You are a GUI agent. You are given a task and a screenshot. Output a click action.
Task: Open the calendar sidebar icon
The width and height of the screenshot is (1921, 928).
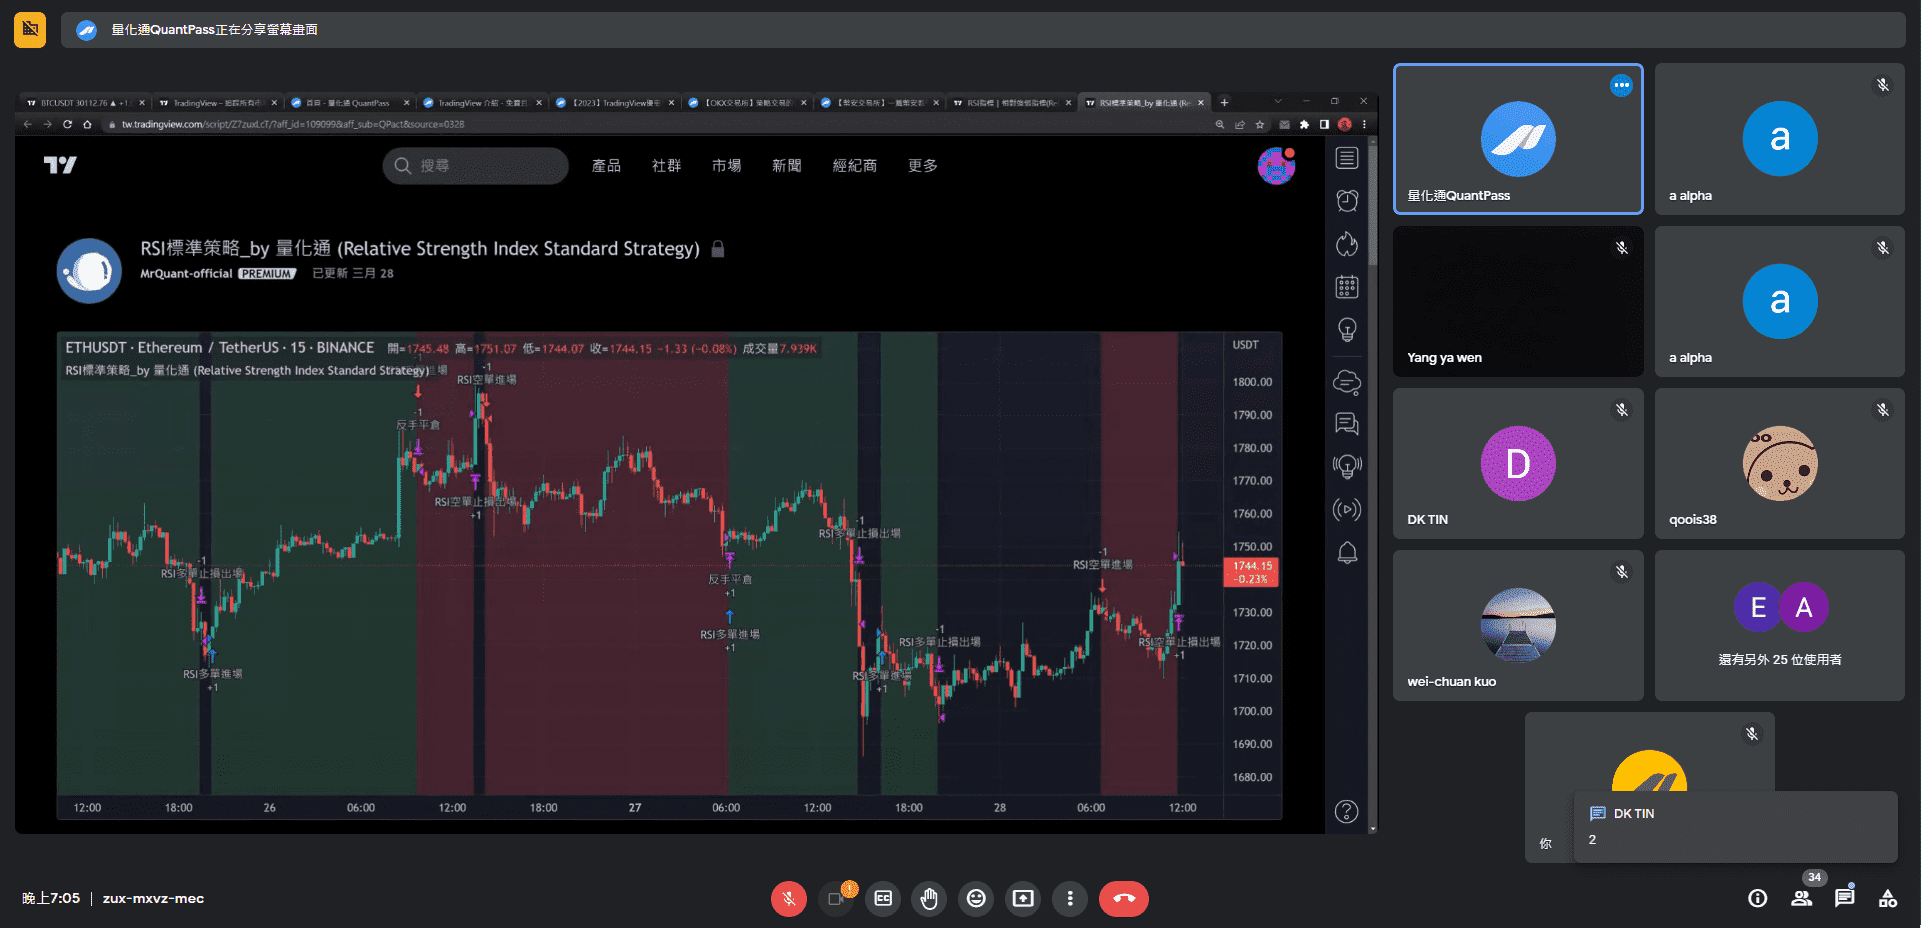1347,287
